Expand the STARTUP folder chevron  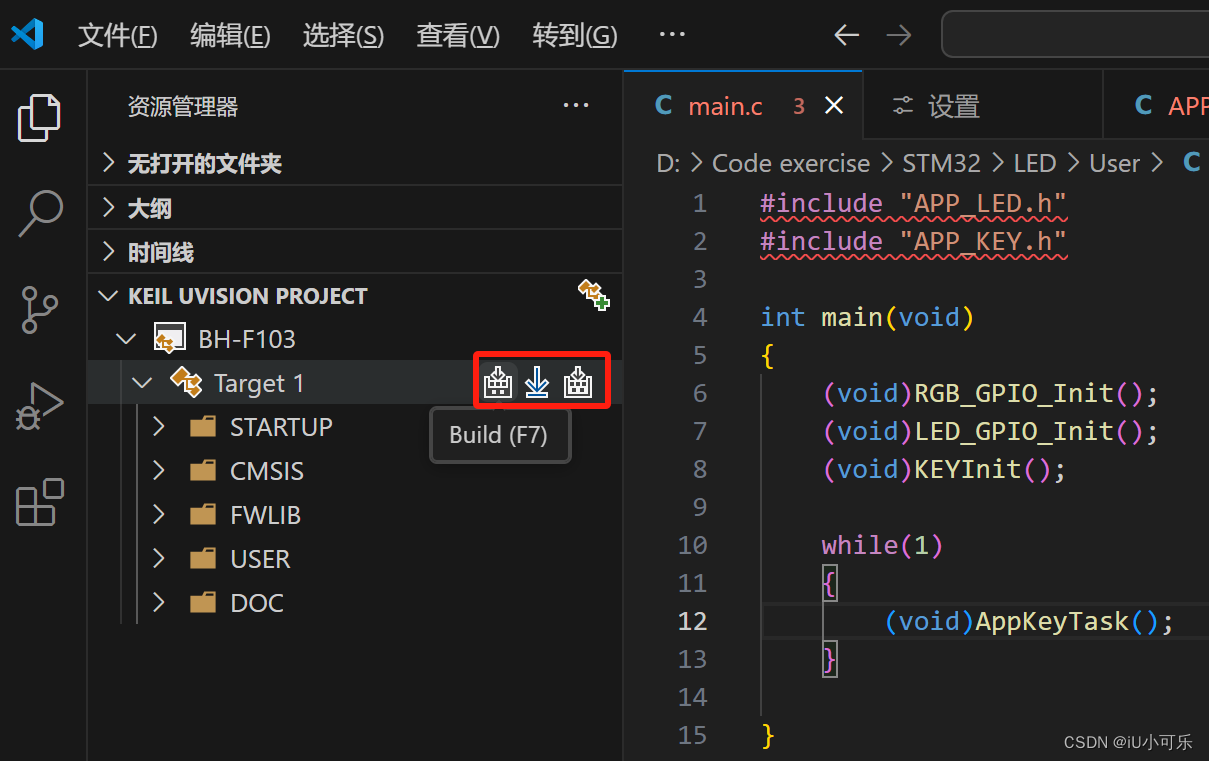[159, 427]
